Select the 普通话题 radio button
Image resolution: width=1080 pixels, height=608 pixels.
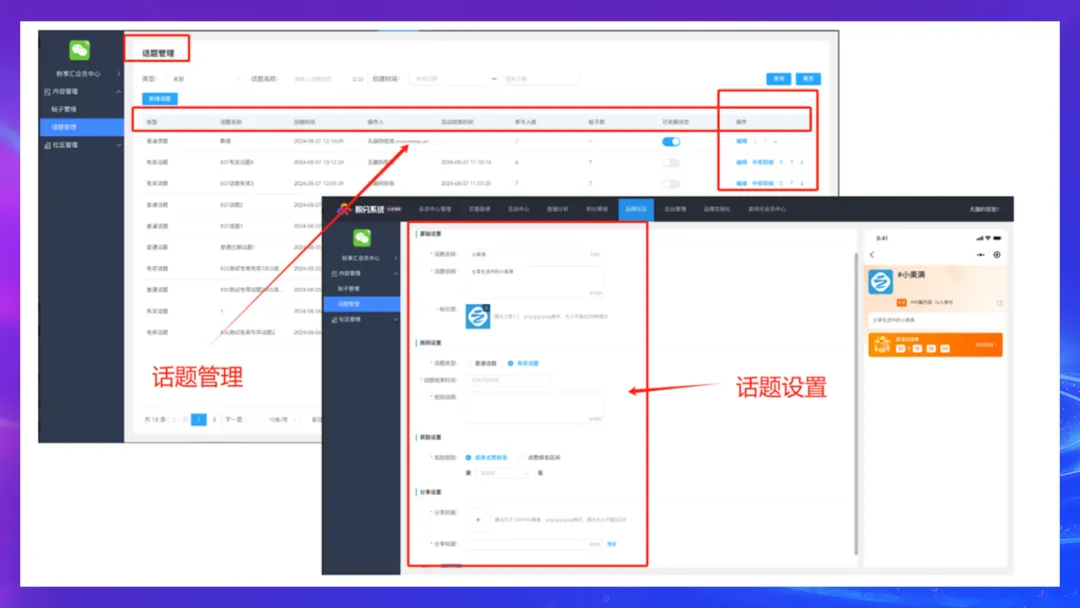pos(468,363)
